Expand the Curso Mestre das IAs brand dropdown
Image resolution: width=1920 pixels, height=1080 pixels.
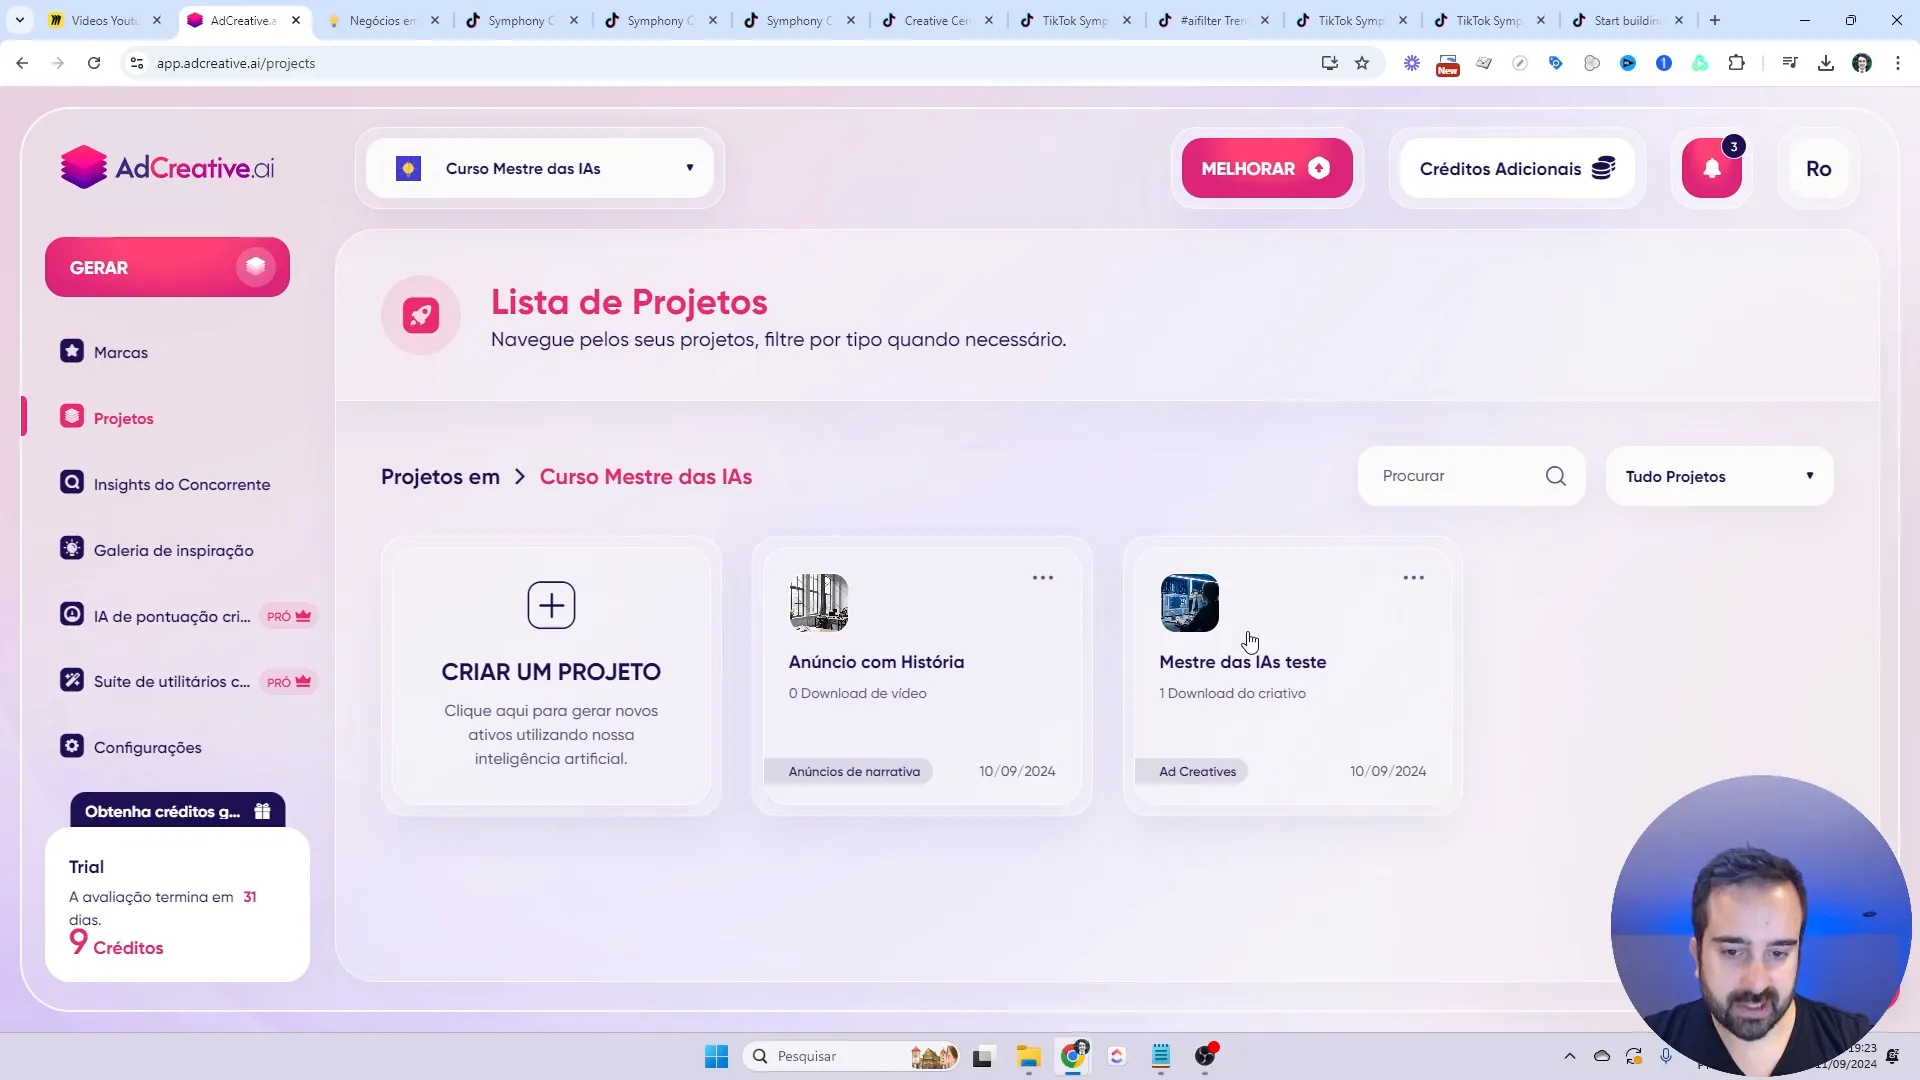pos(540,168)
